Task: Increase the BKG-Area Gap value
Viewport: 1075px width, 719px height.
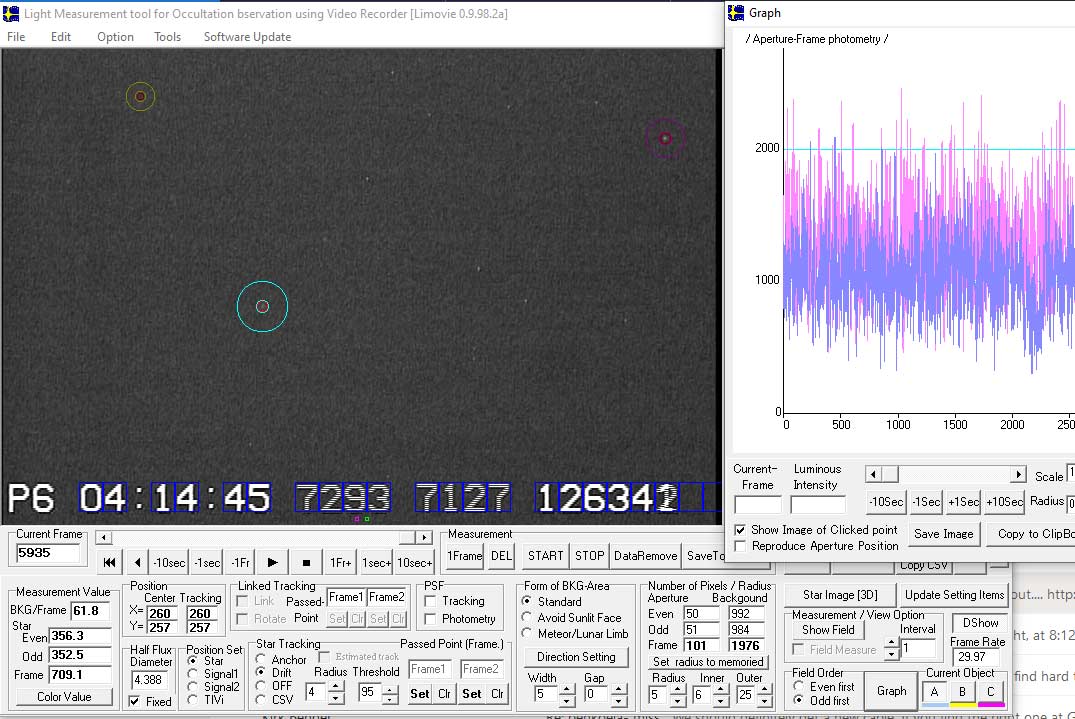Action: pyautogui.click(x=618, y=689)
